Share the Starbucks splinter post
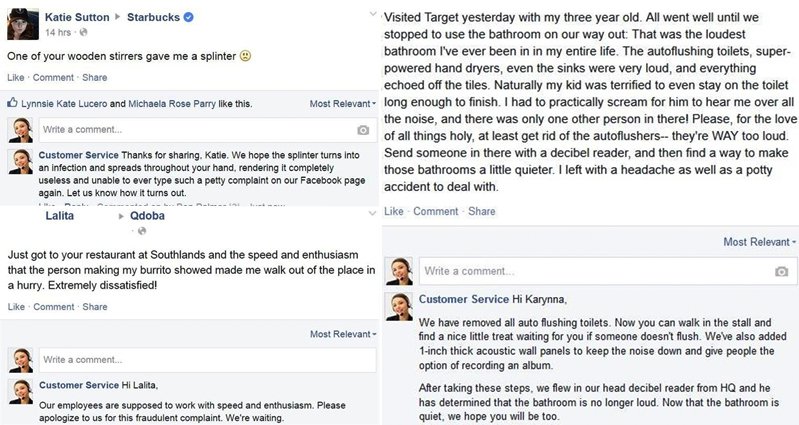799x425 pixels. pyautogui.click(x=95, y=77)
